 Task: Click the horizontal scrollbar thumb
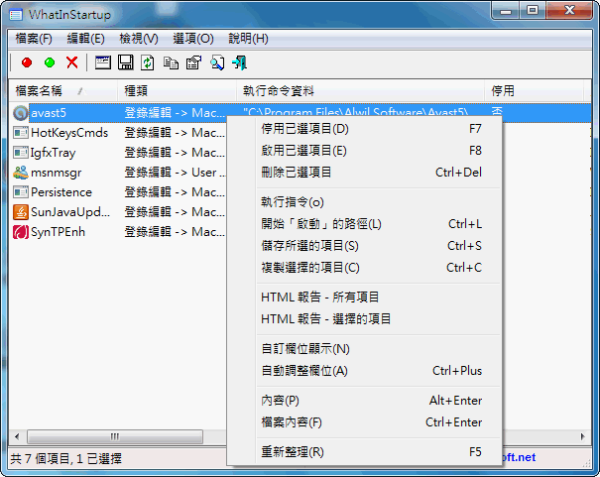click(x=115, y=436)
